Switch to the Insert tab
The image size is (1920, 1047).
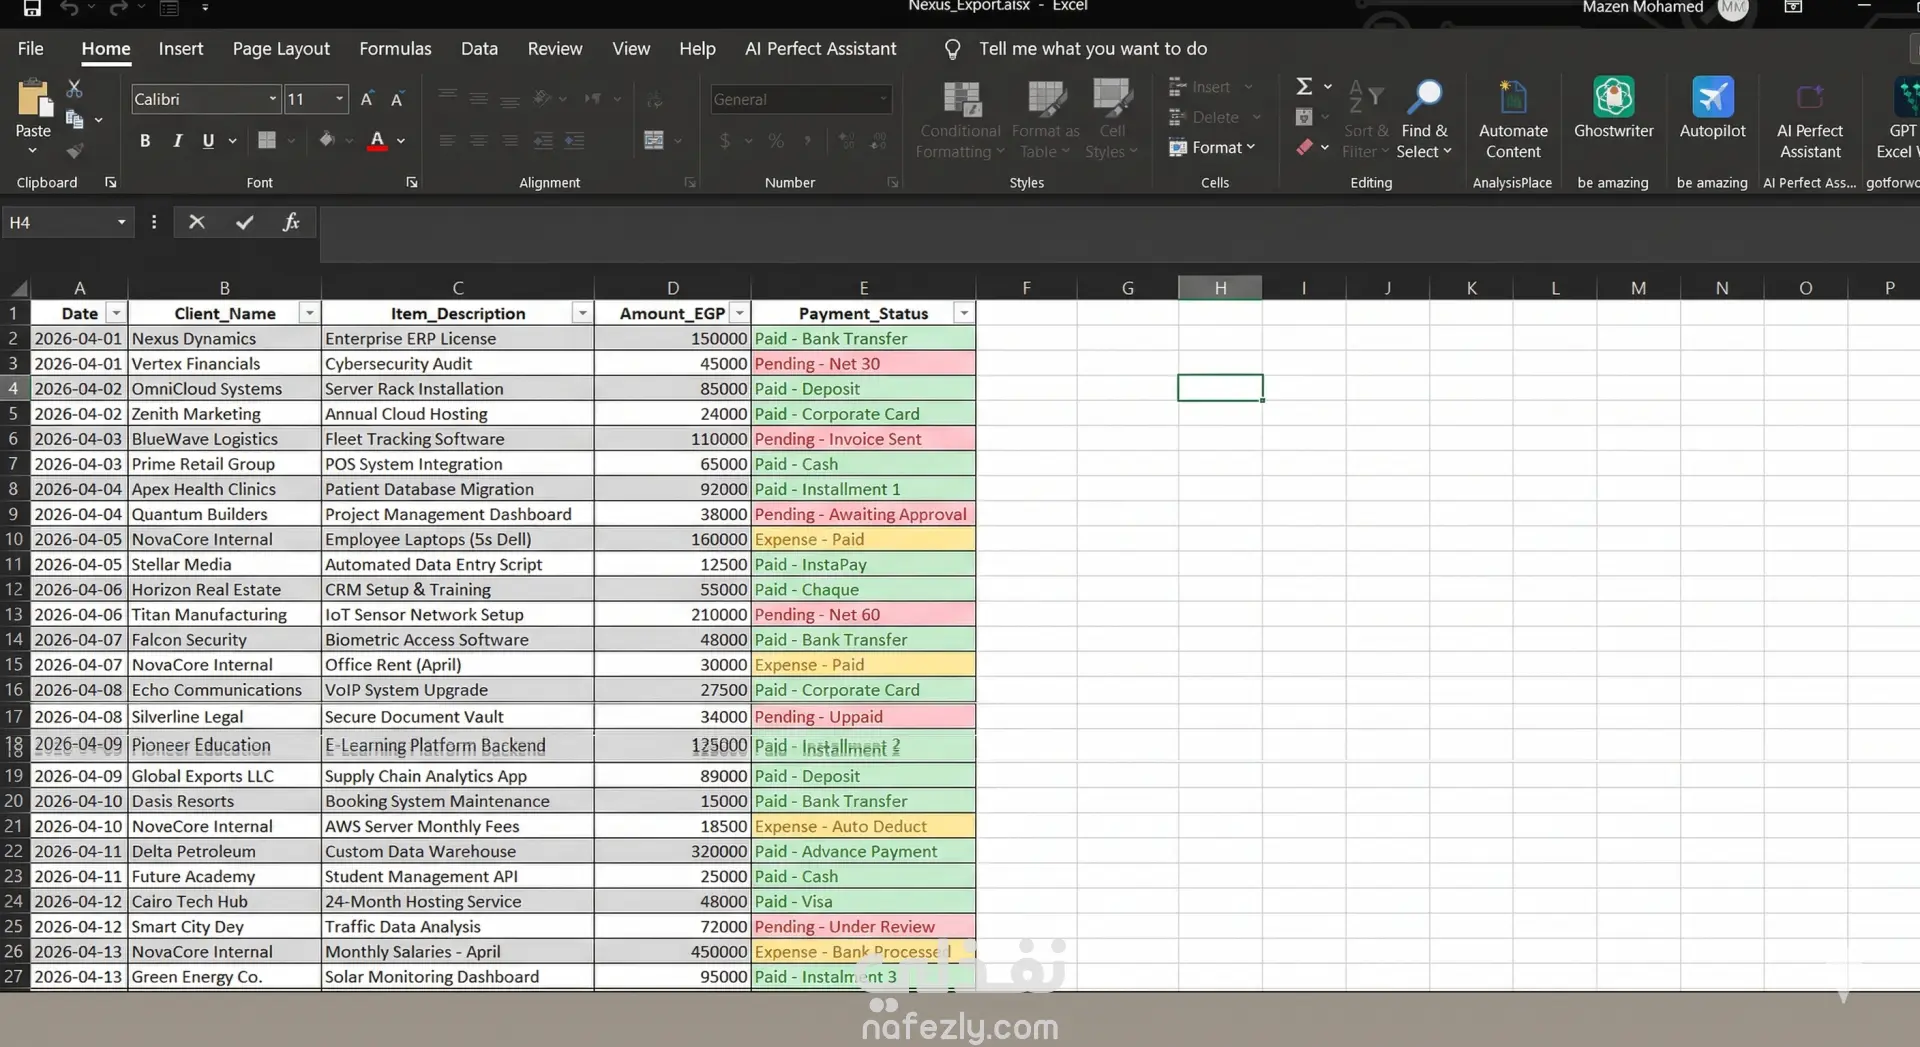(x=180, y=48)
